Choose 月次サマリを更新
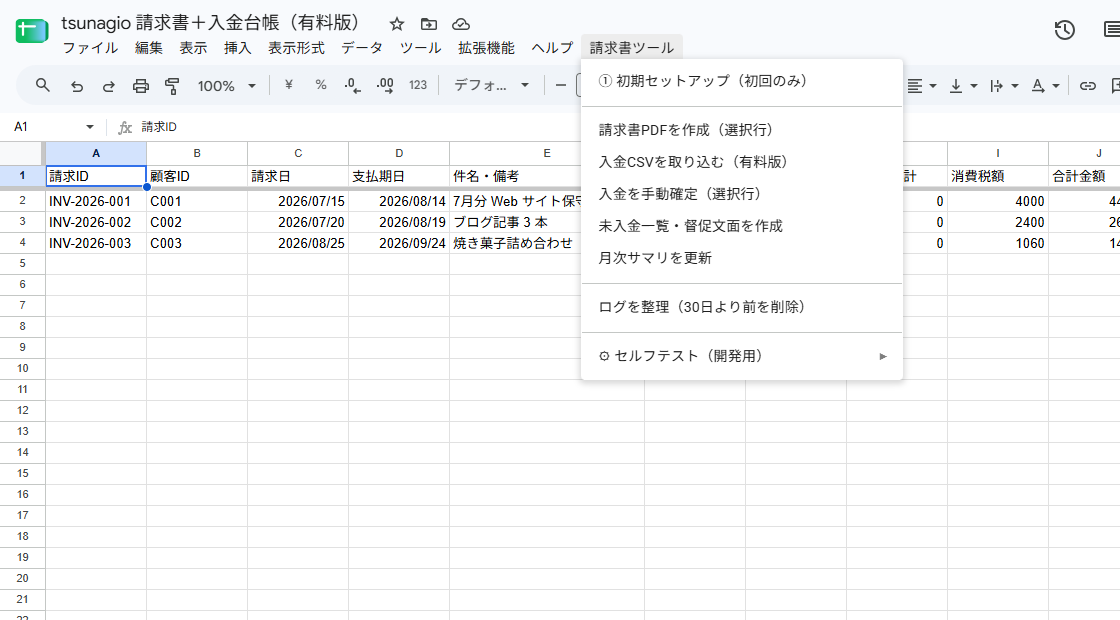Screen dimensions: 1120x620 click(x=741, y=258)
